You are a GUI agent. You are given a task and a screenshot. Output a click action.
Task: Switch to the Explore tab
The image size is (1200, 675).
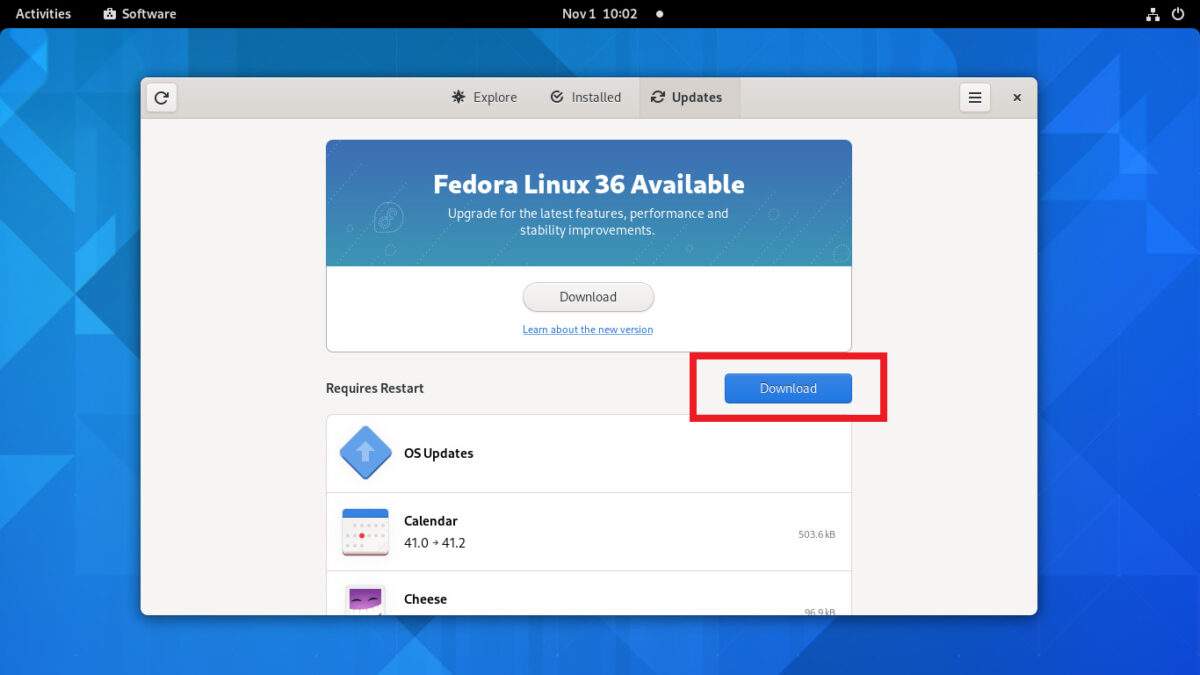(484, 98)
